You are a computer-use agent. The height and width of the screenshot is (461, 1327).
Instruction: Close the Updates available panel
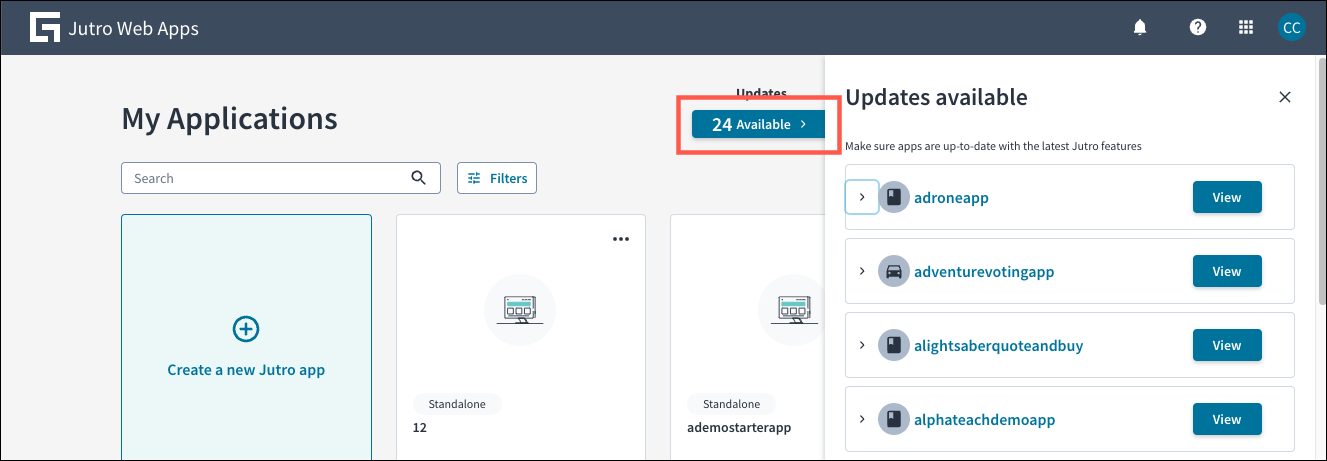(x=1285, y=97)
